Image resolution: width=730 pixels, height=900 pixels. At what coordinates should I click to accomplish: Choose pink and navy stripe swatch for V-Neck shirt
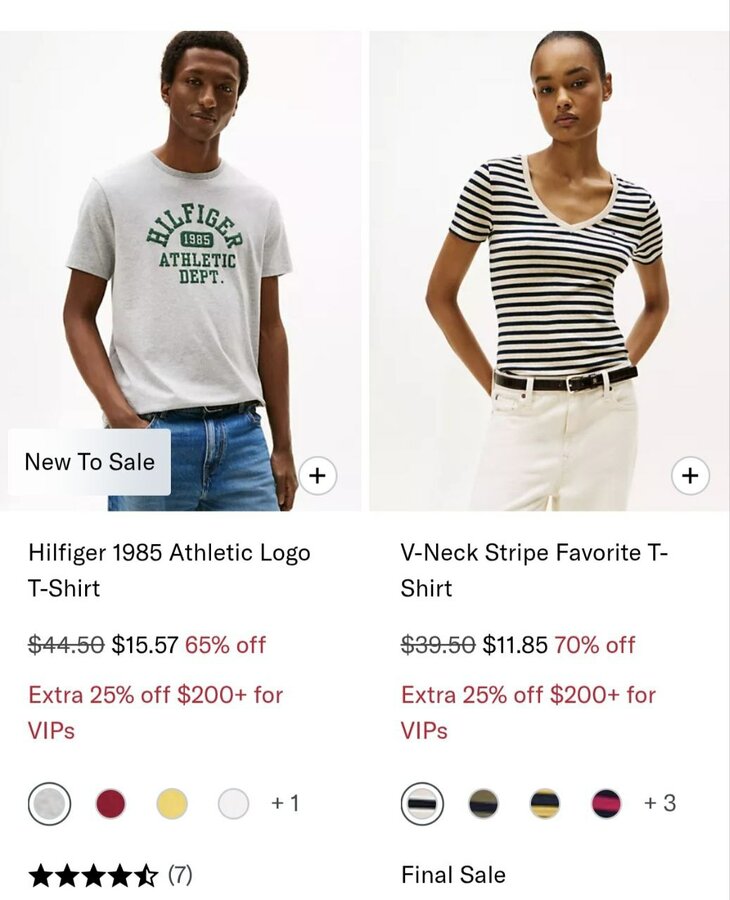(x=606, y=803)
